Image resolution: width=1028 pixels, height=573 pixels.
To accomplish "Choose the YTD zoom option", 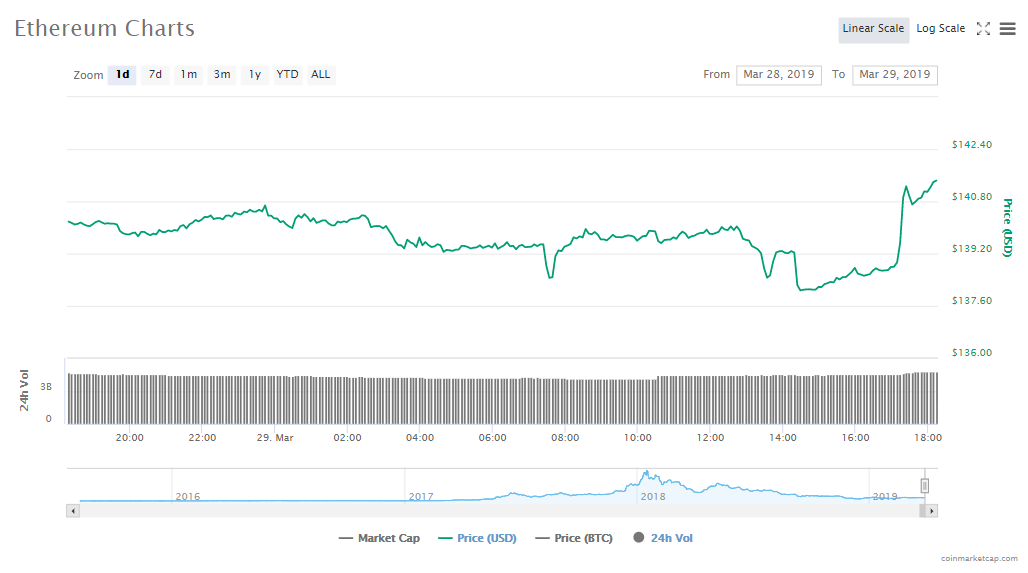I will point(287,75).
